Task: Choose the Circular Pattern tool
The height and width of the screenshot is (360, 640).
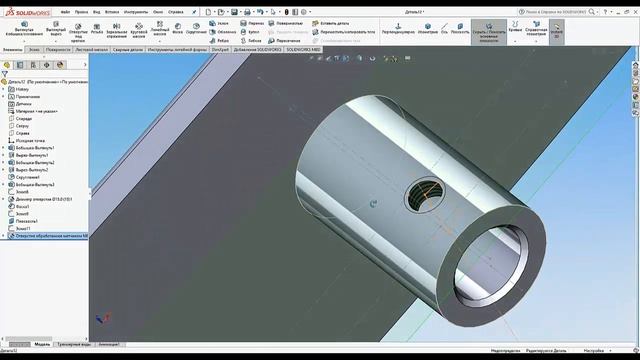Action: (x=139, y=31)
